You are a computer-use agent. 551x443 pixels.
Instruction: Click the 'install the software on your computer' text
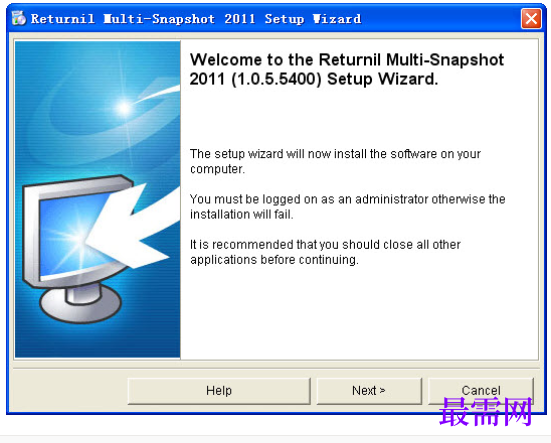point(335,161)
